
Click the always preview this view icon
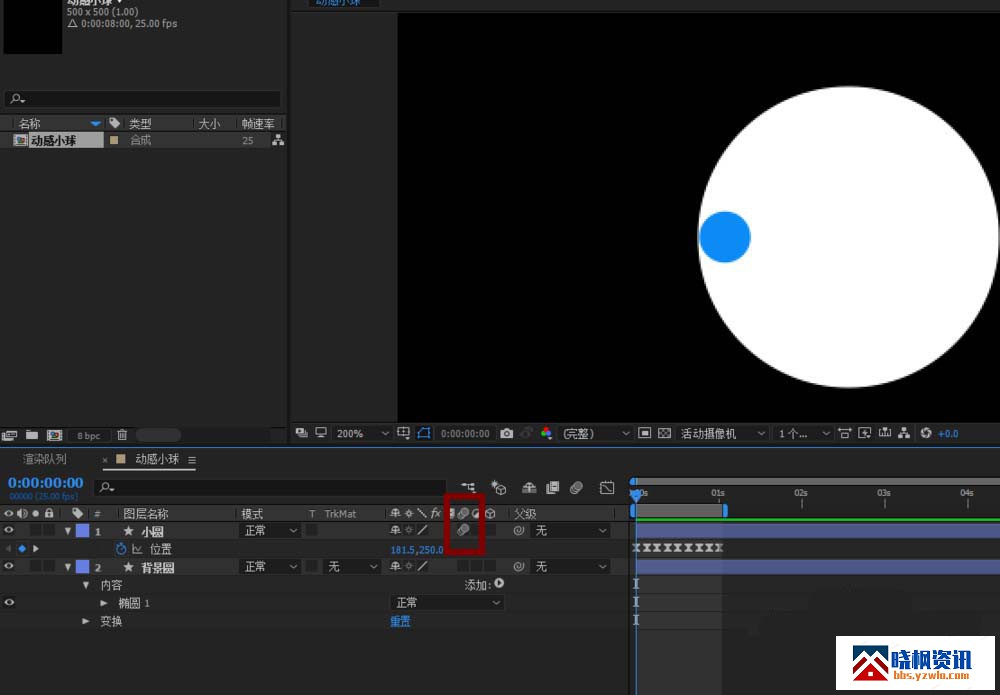tap(302, 433)
